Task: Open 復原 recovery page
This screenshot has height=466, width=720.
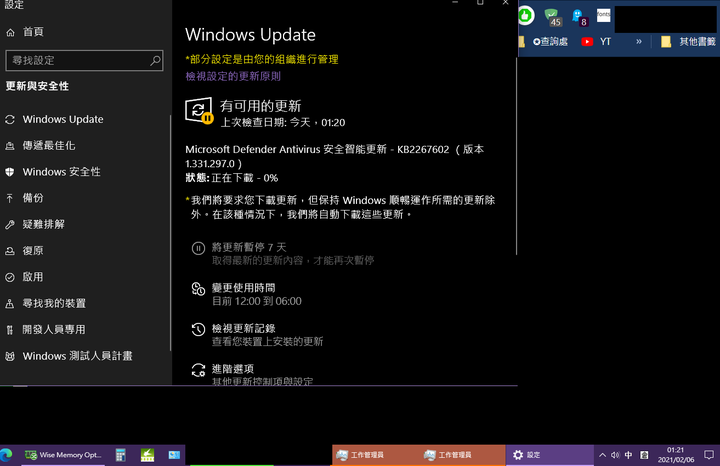Action: (33, 250)
